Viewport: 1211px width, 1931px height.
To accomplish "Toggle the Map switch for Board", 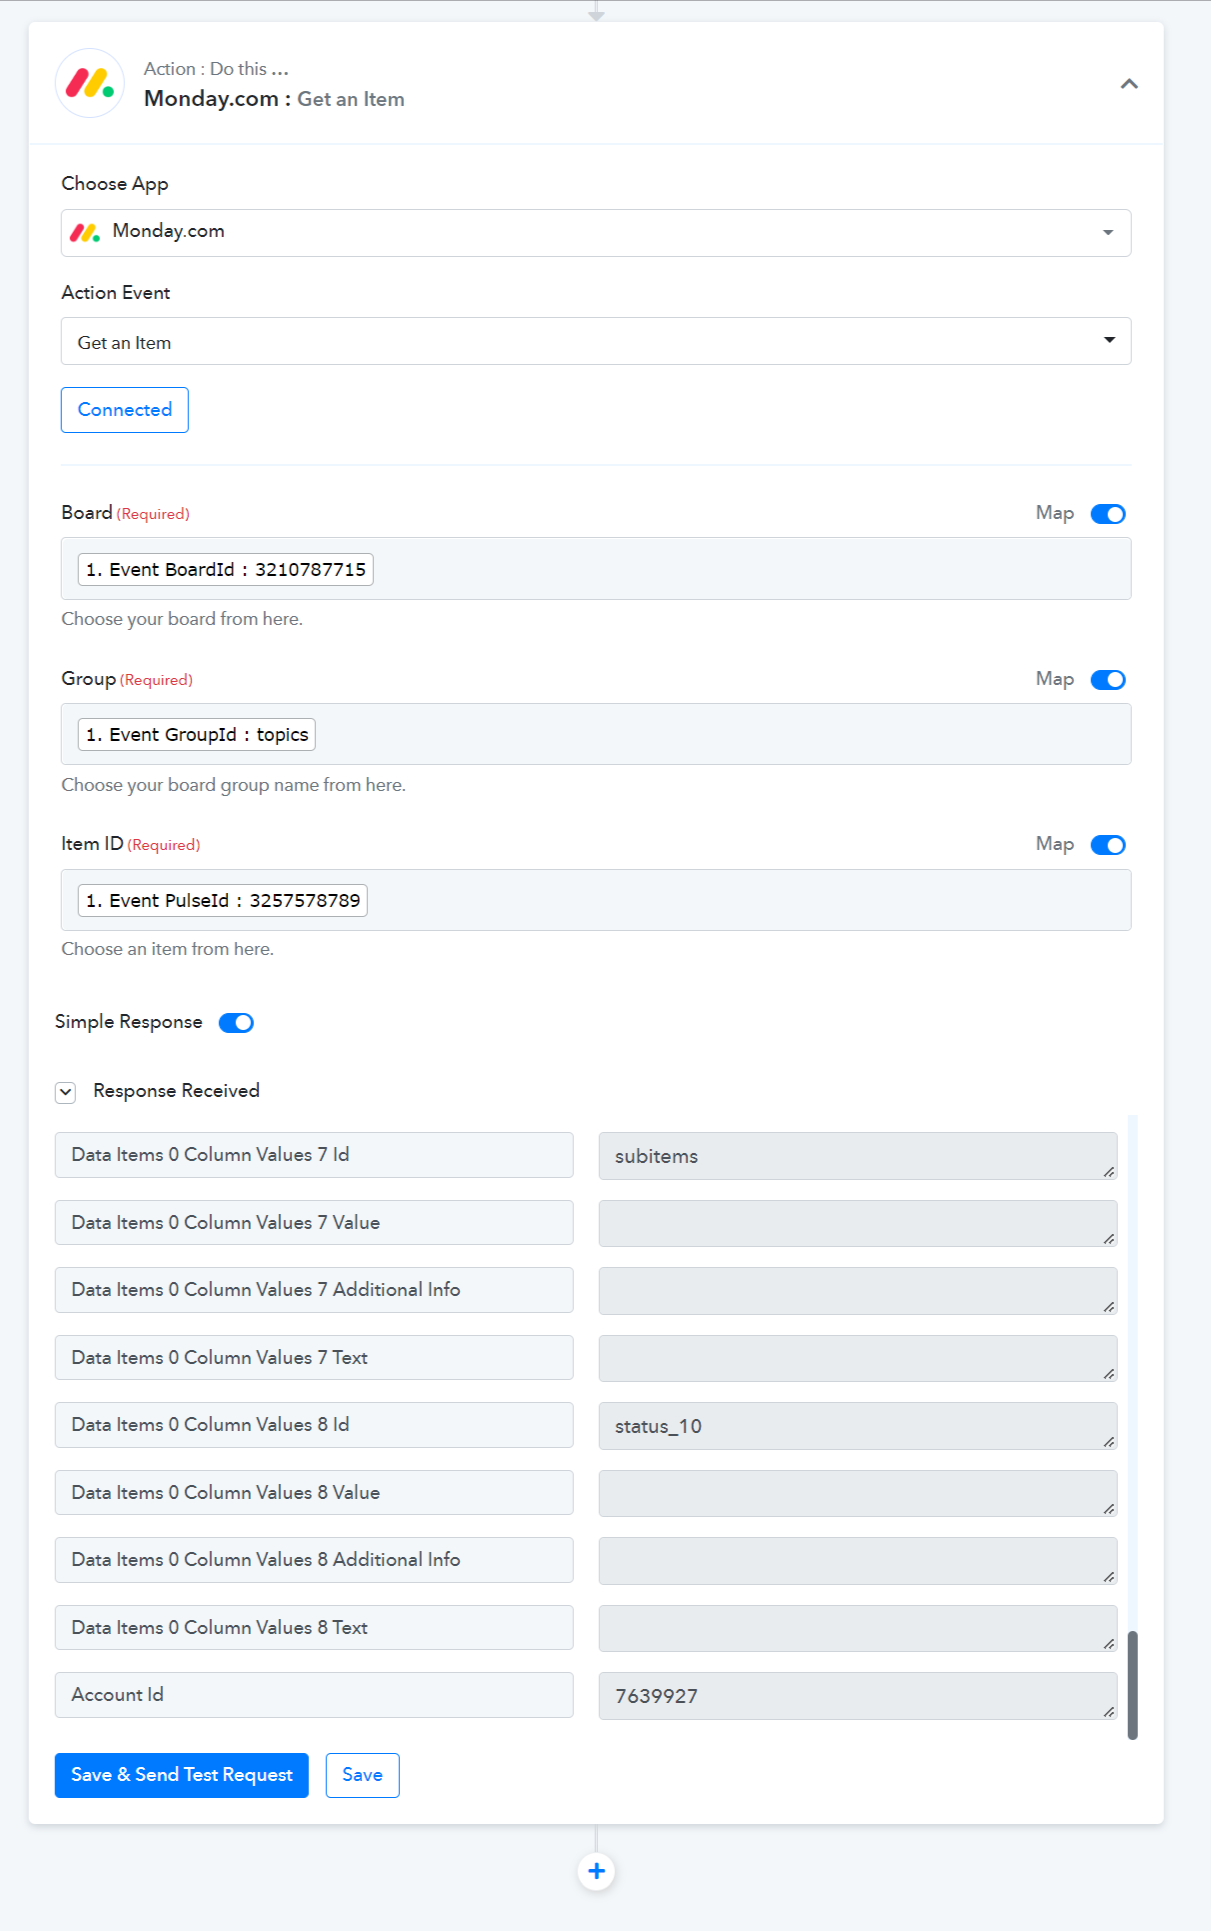I will click(x=1108, y=514).
